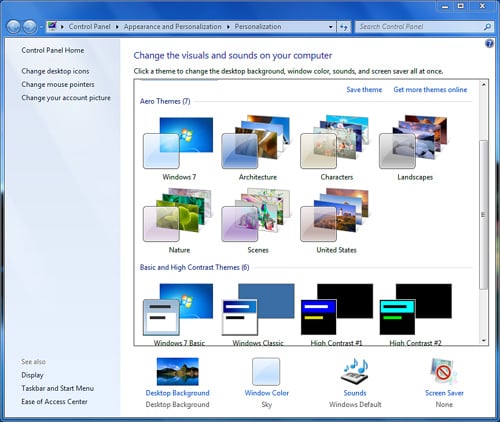This screenshot has width=500, height=422.
Task: Click the Control Panel icon in address bar
Action: click(52, 26)
